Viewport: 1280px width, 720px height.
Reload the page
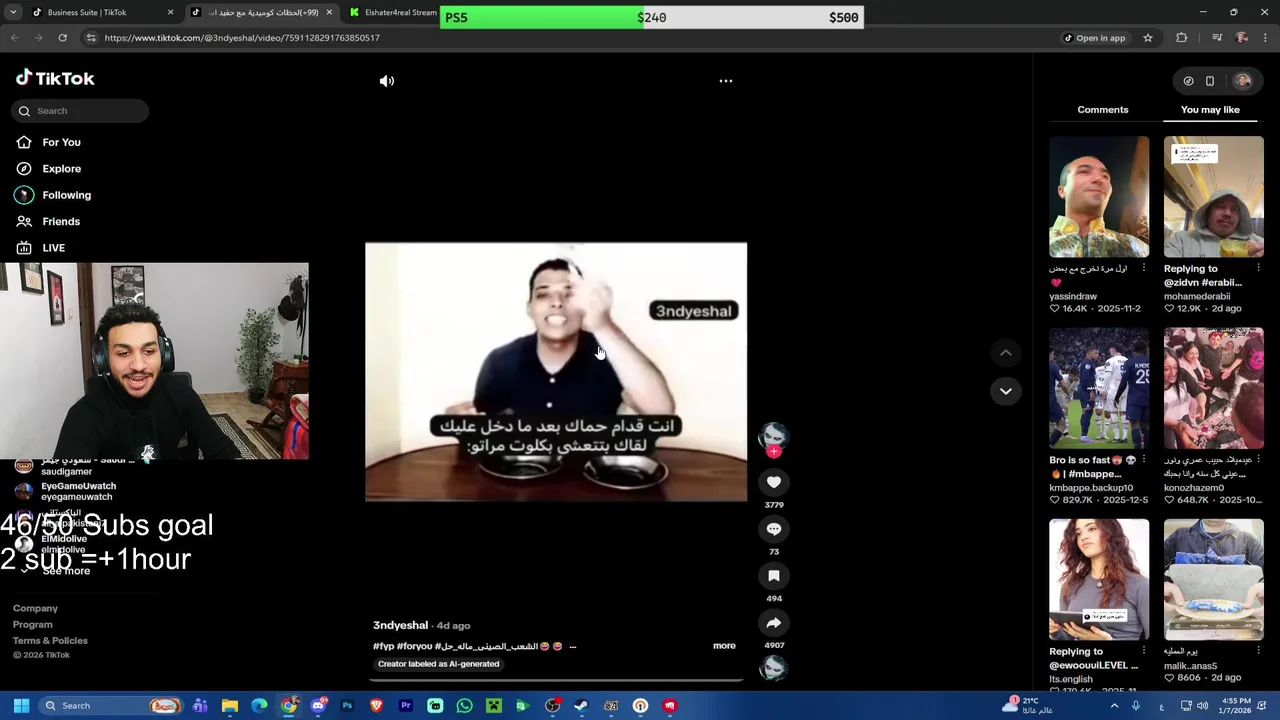pos(62,38)
